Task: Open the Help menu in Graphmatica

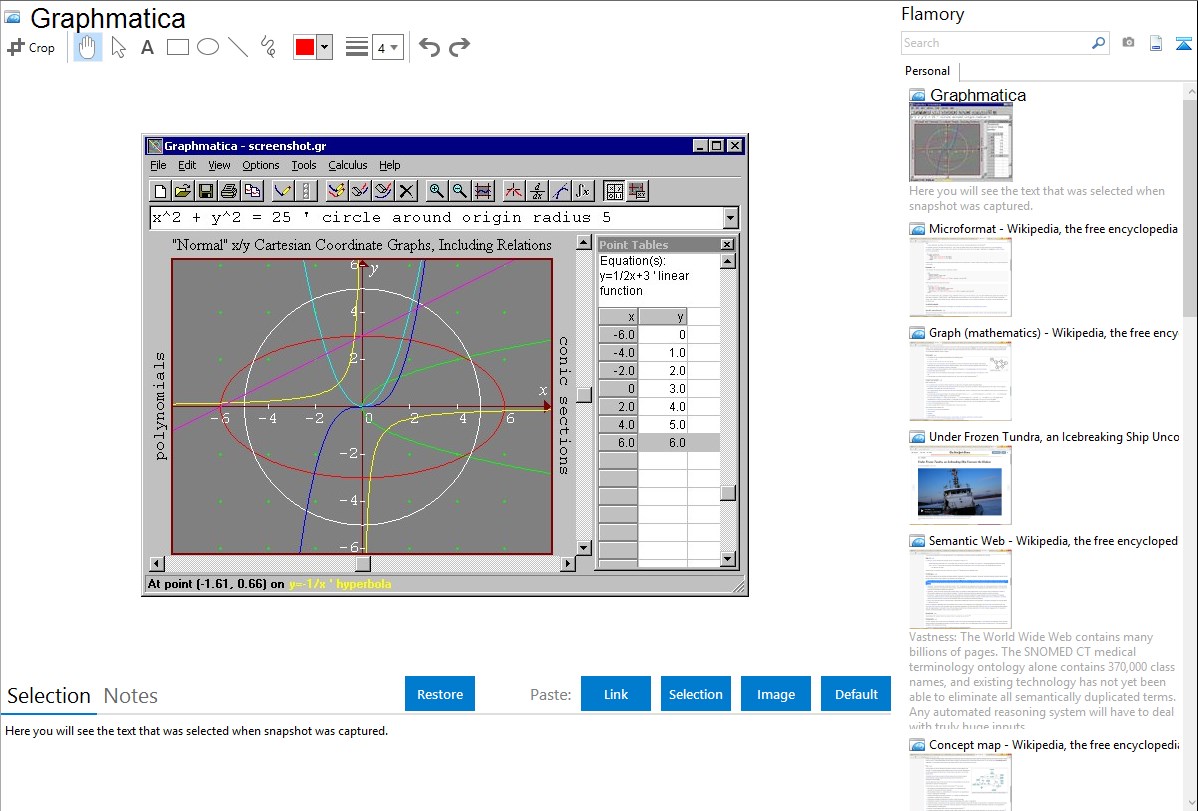Action: point(390,165)
